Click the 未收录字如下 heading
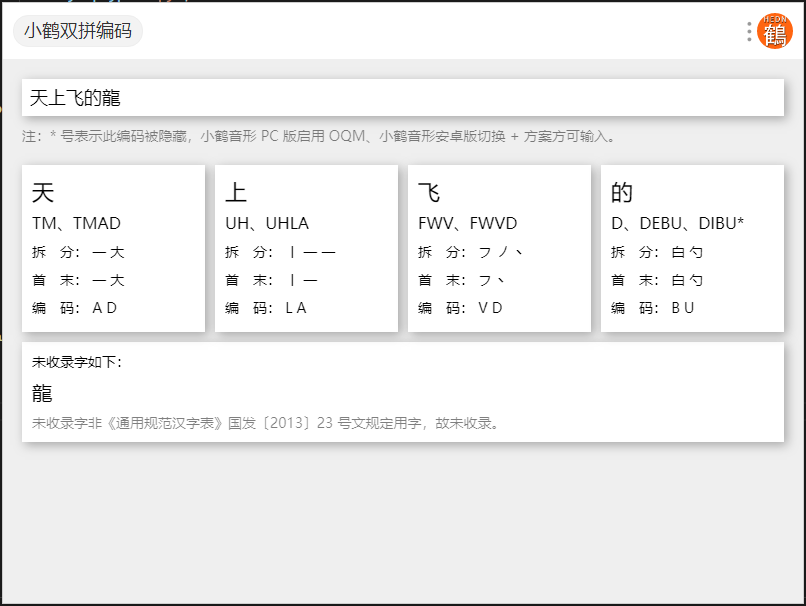 click(x=77, y=362)
